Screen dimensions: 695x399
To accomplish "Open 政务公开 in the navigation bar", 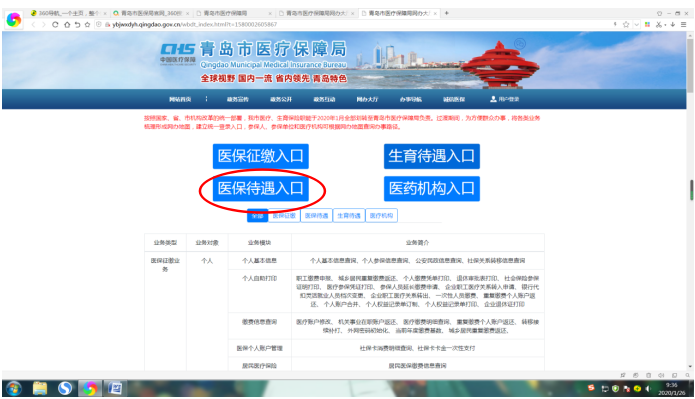I will (x=281, y=99).
